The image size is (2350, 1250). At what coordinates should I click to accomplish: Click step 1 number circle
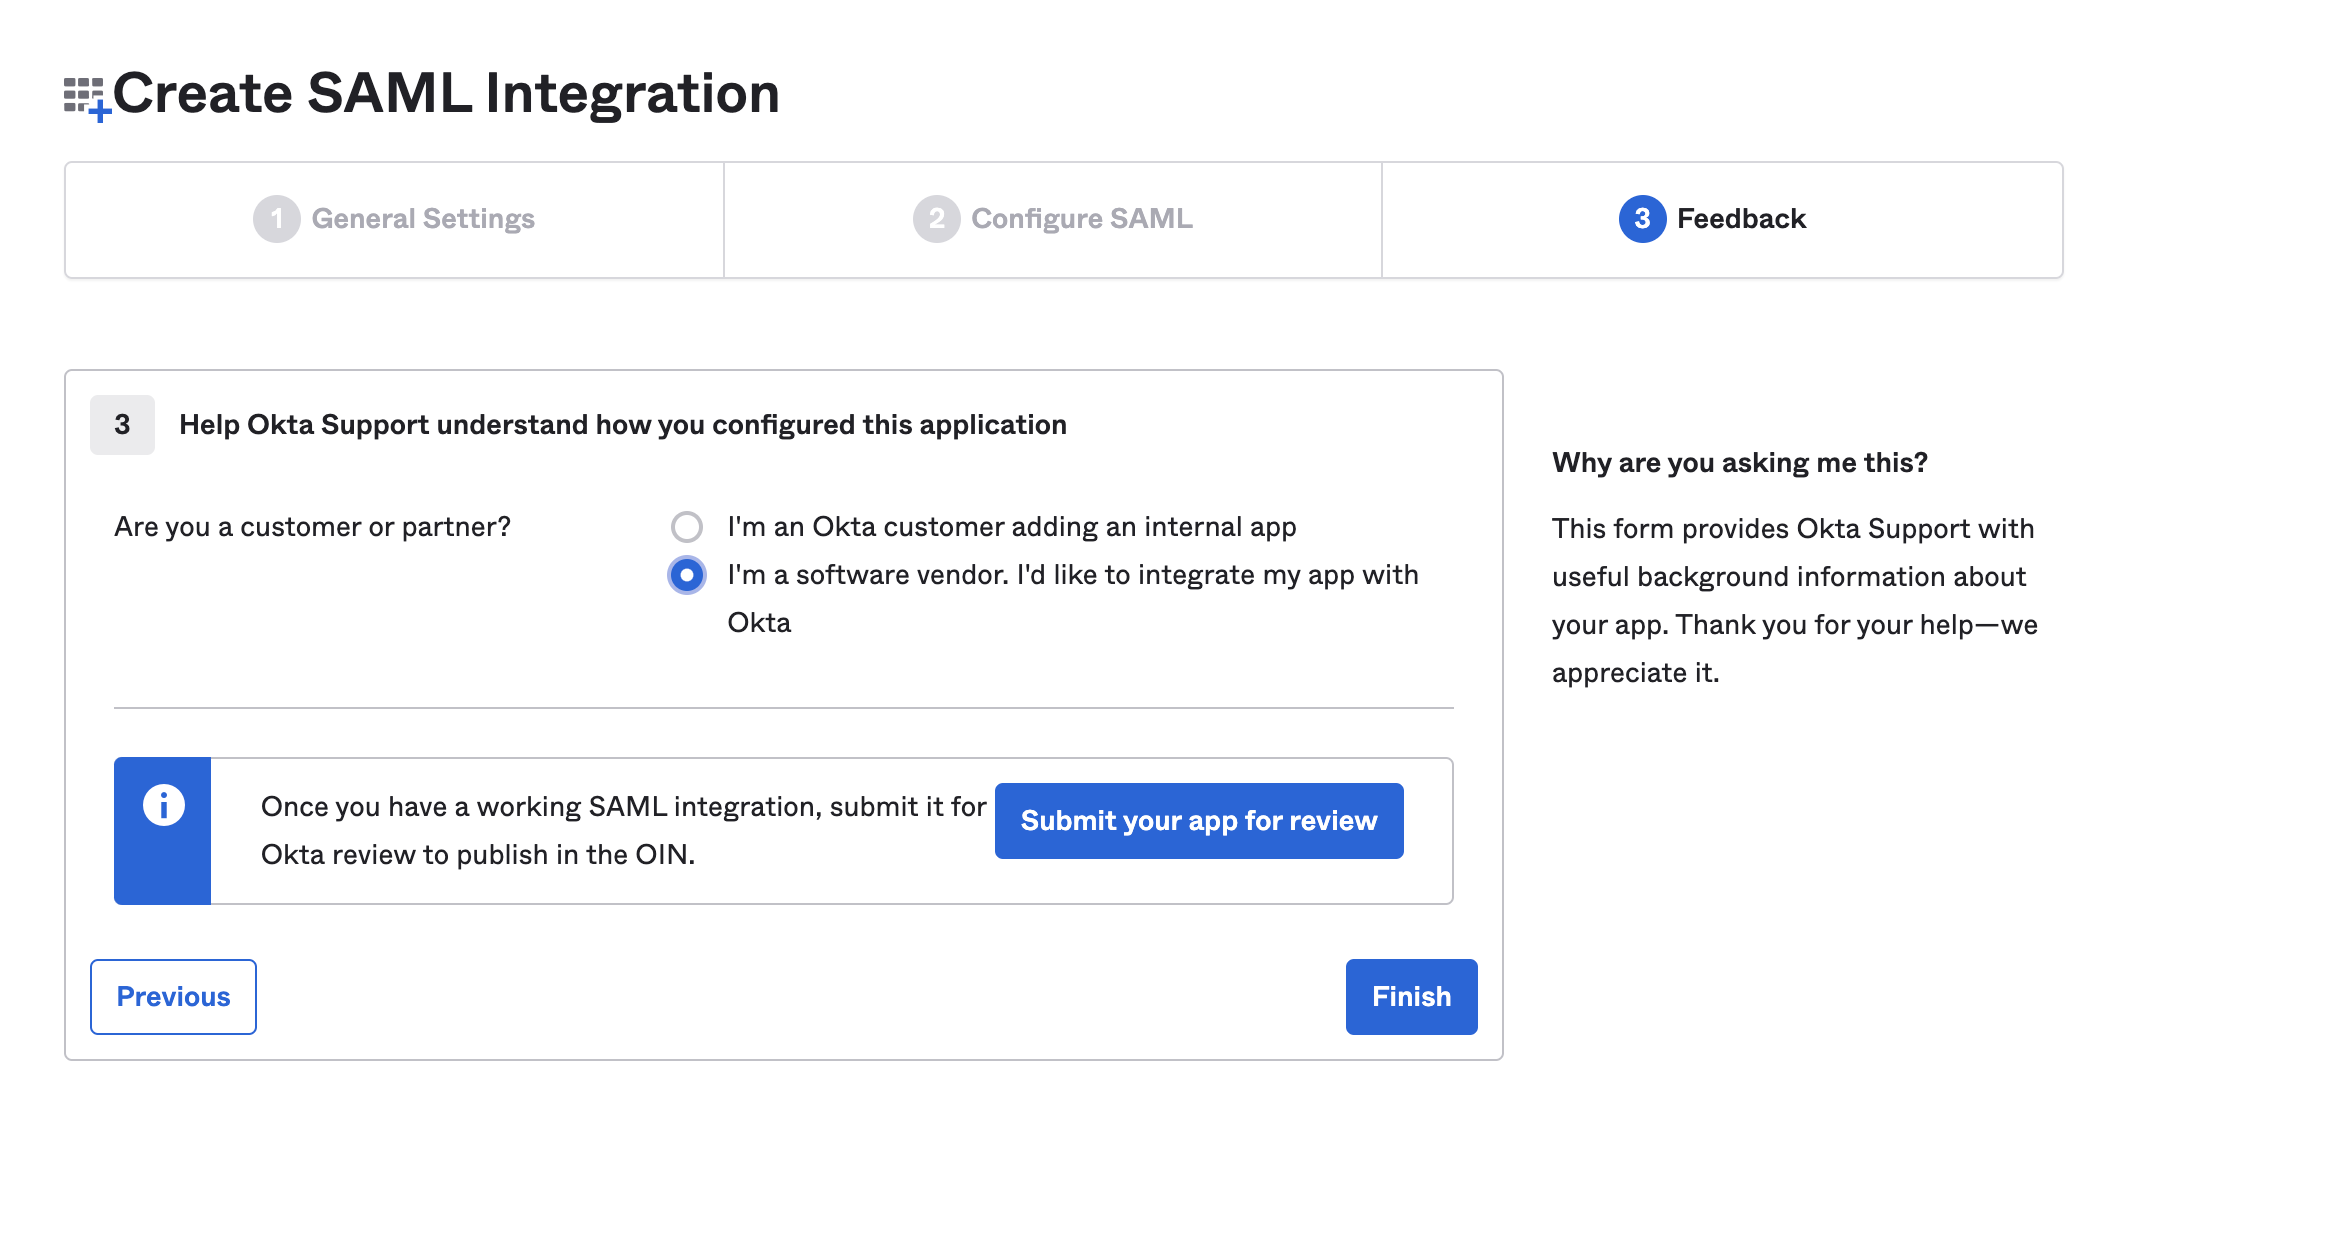pos(276,219)
